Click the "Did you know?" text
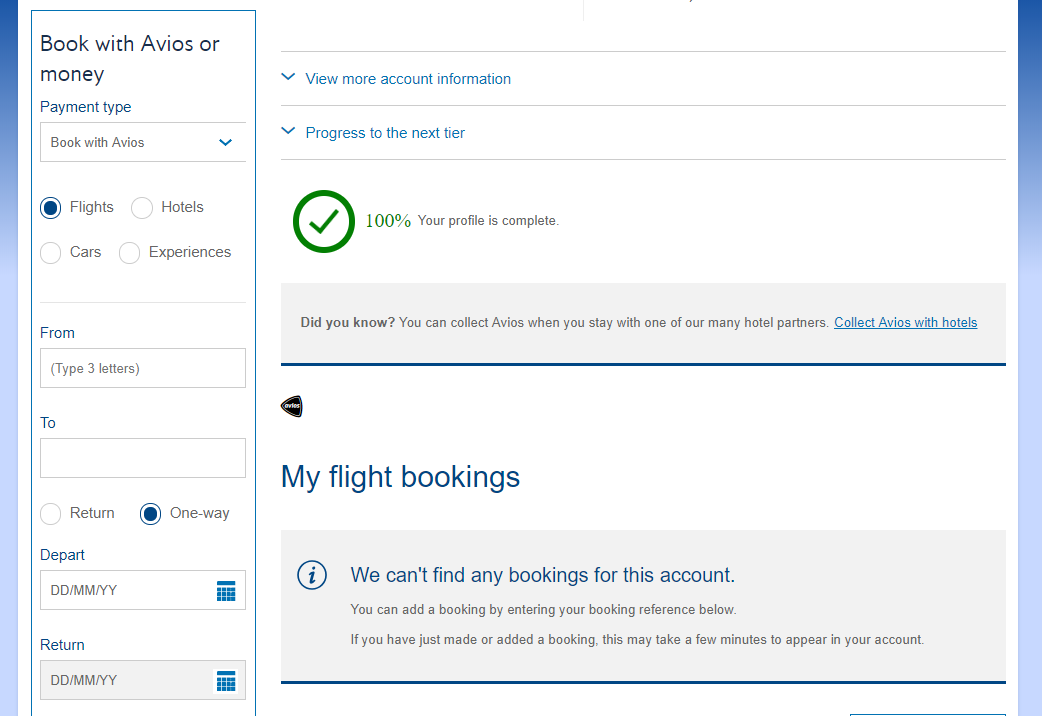Image resolution: width=1042 pixels, height=716 pixels. pos(348,322)
